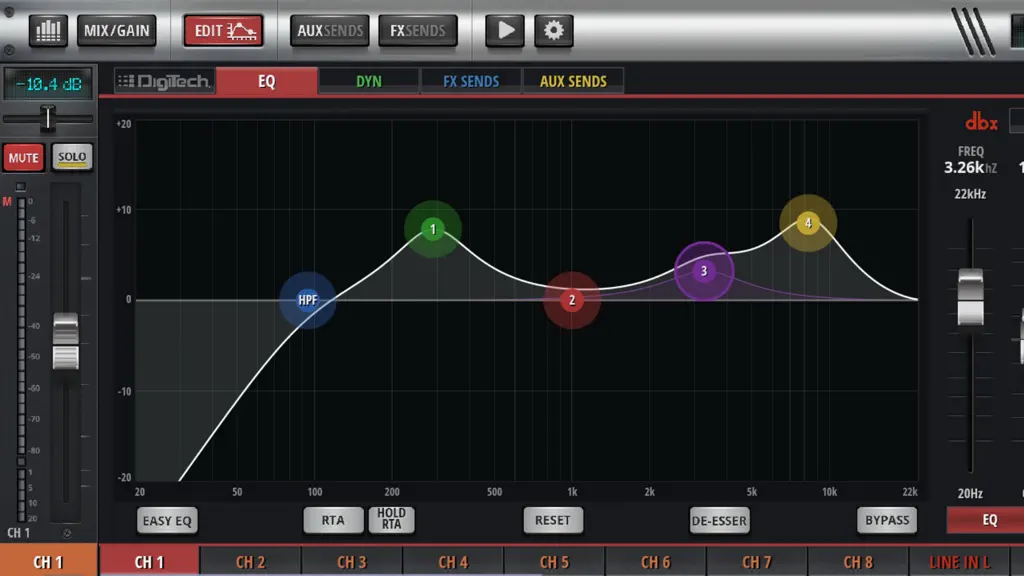Switch to the DYN tab
Screen dimensions: 1024x576
(369, 82)
